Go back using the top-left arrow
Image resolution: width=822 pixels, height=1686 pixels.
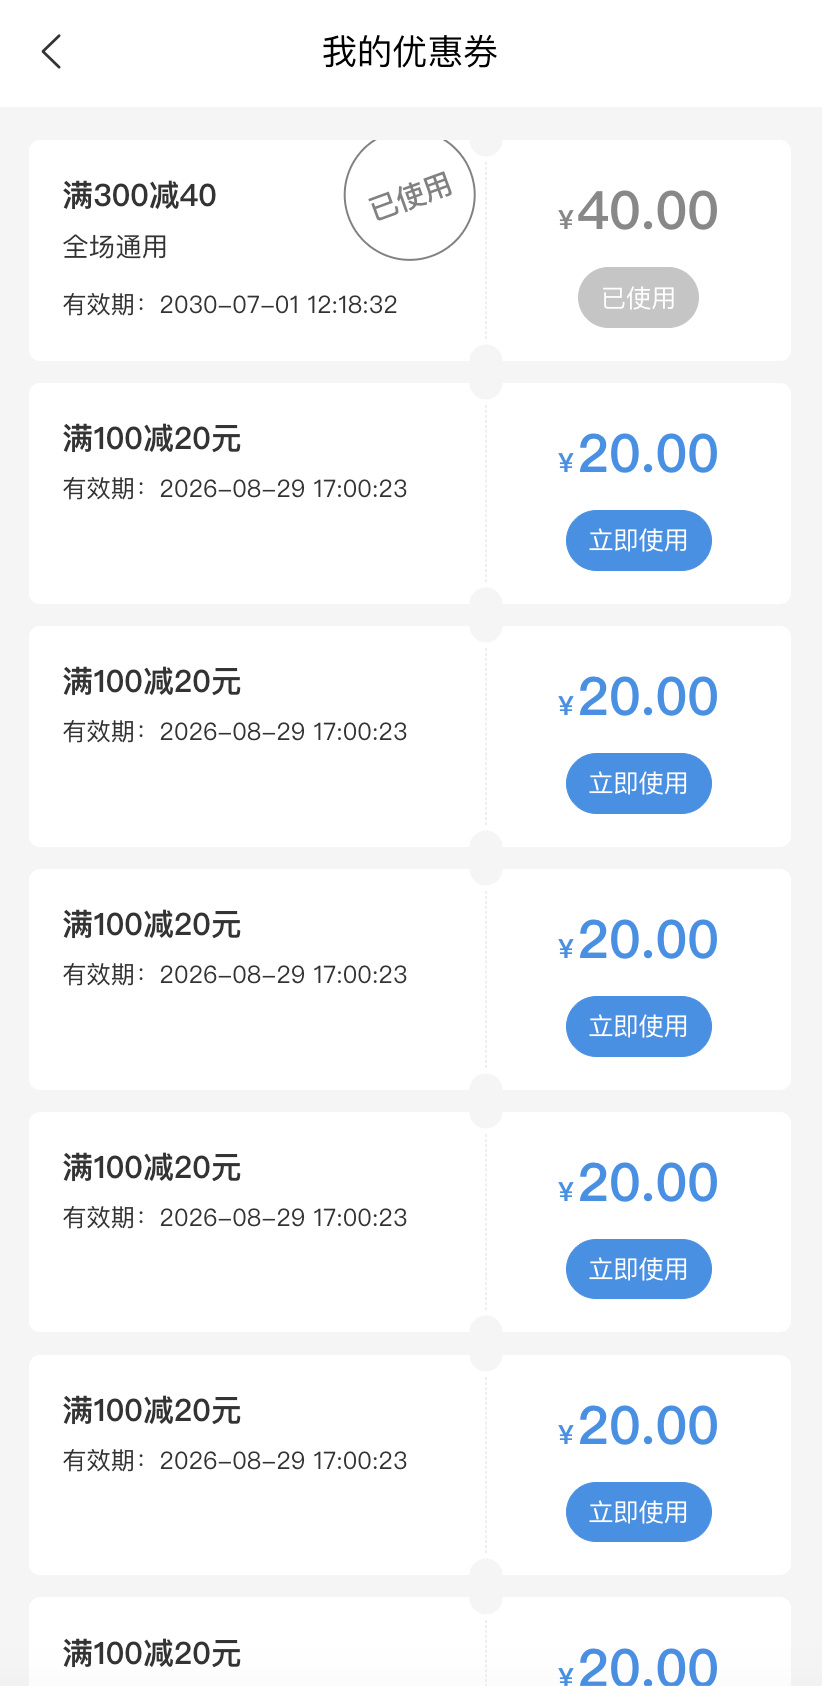[x=52, y=52]
